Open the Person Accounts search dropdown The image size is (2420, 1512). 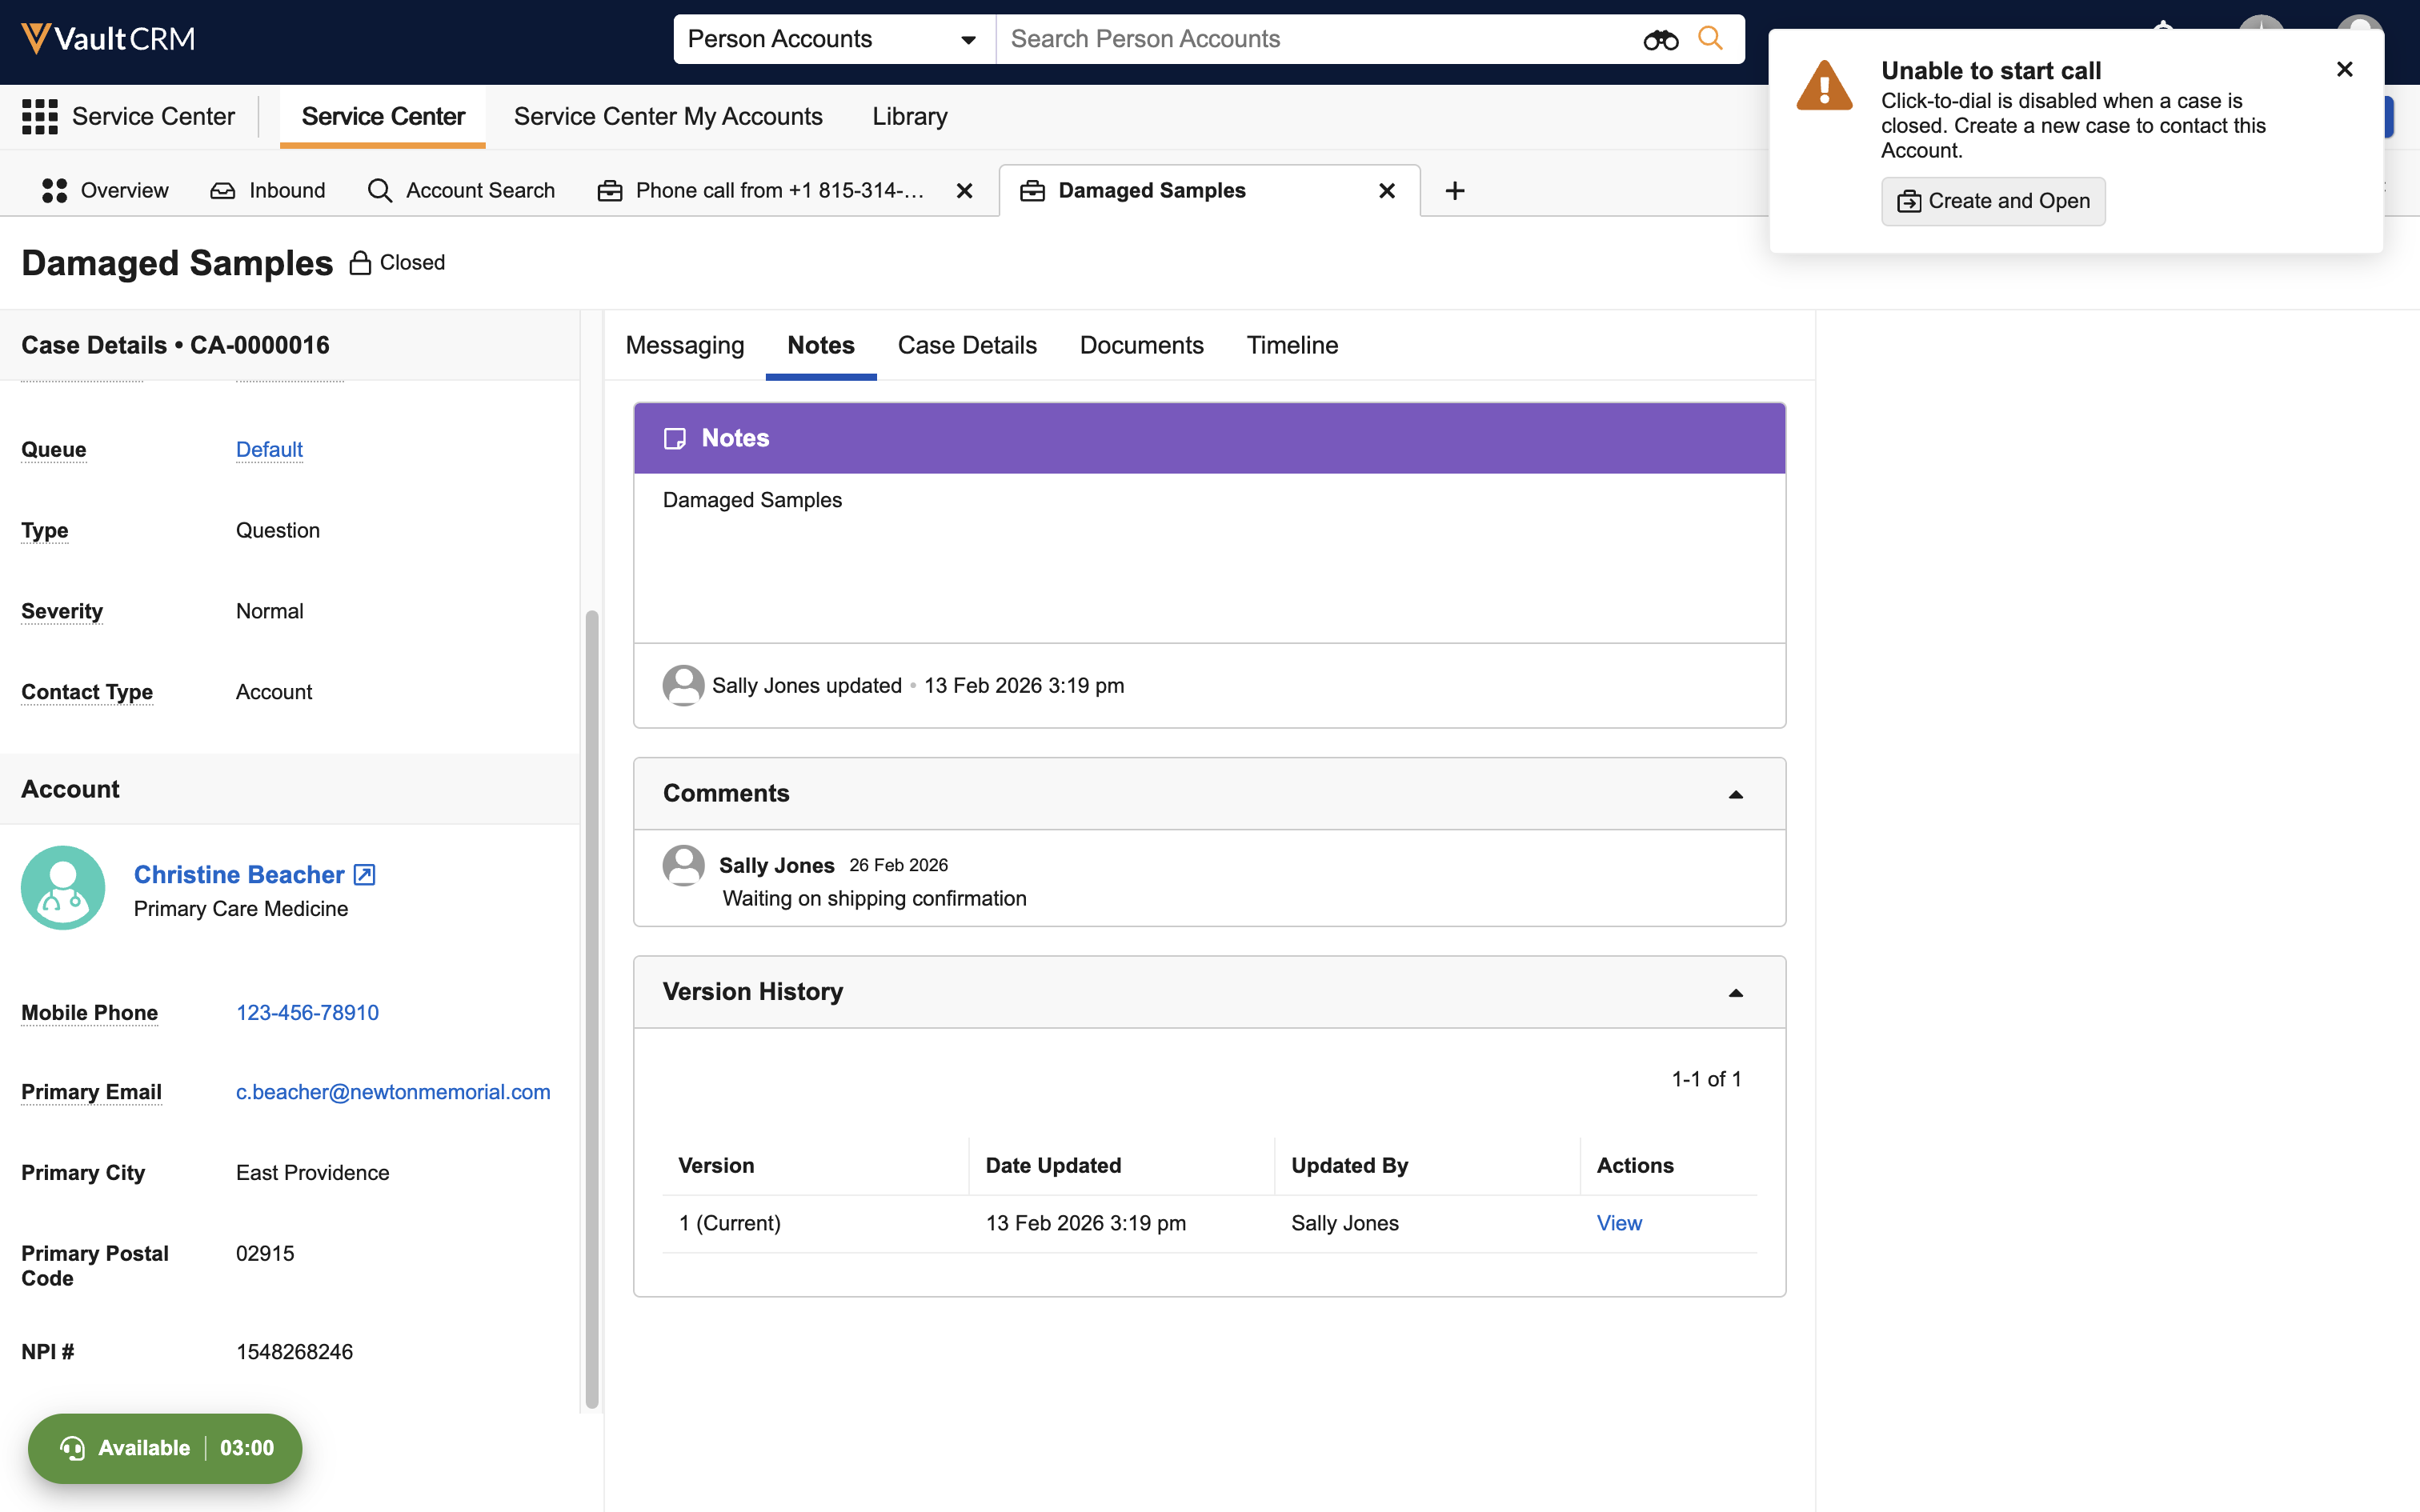[833, 39]
